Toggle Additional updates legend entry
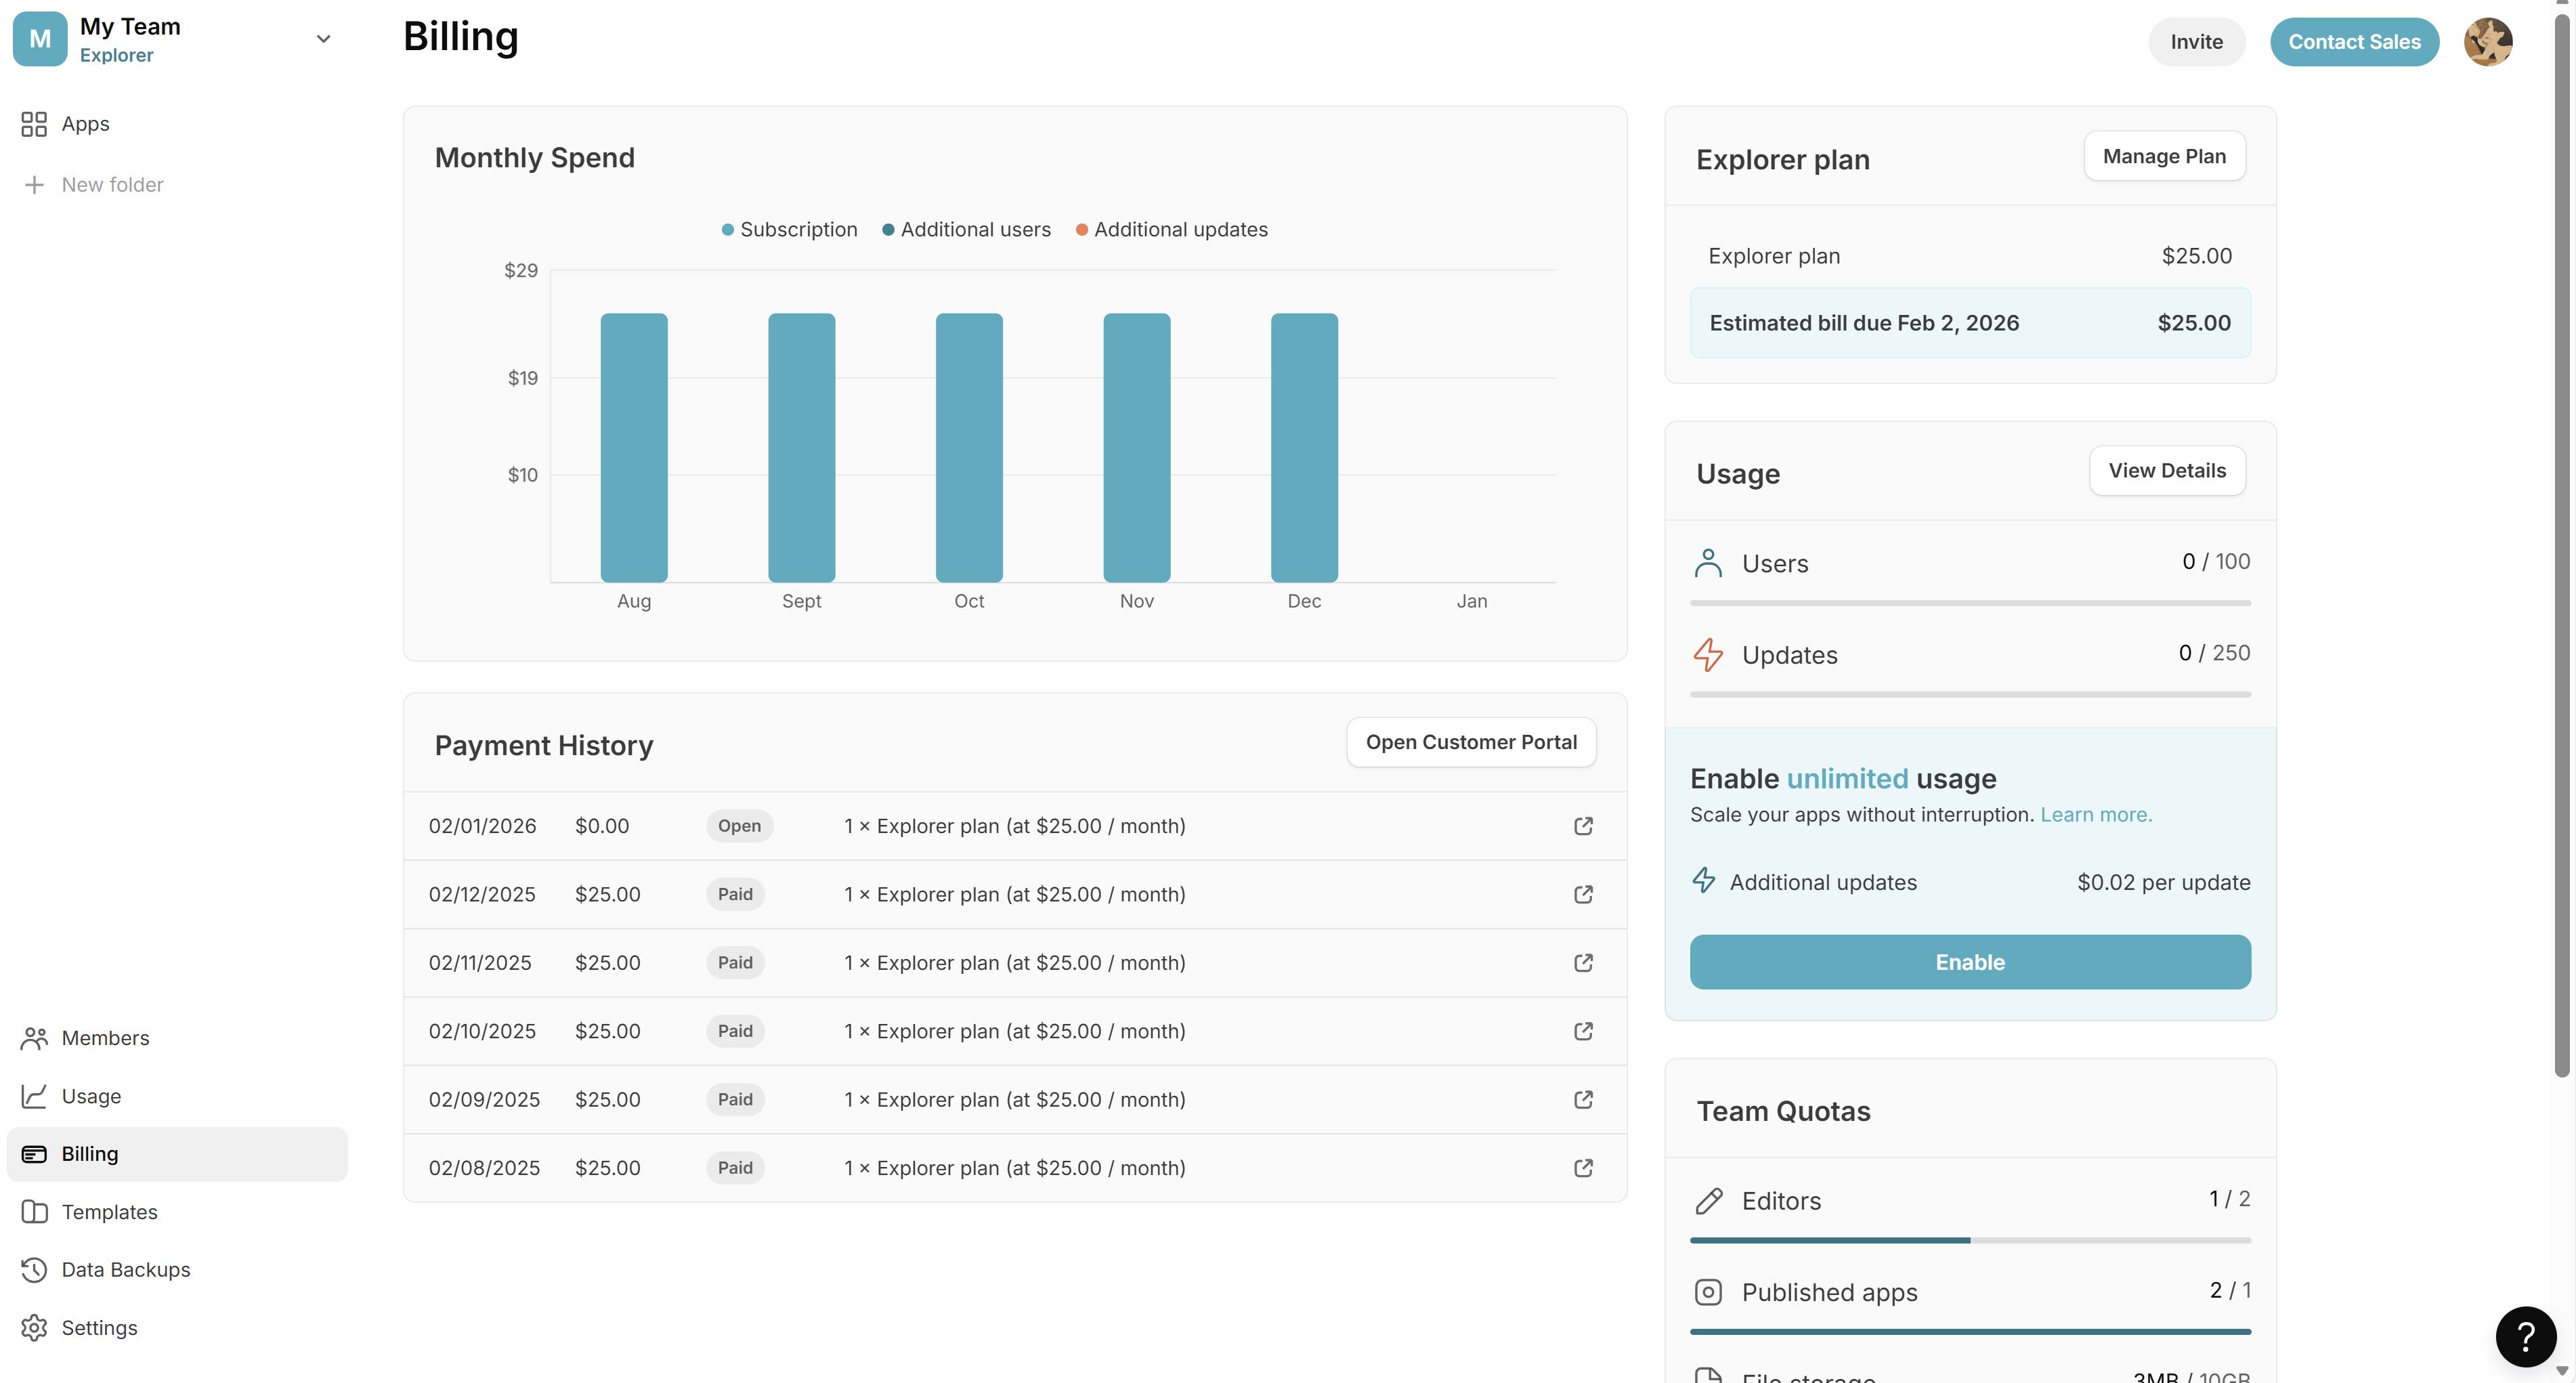2576x1383 pixels. tap(1171, 230)
